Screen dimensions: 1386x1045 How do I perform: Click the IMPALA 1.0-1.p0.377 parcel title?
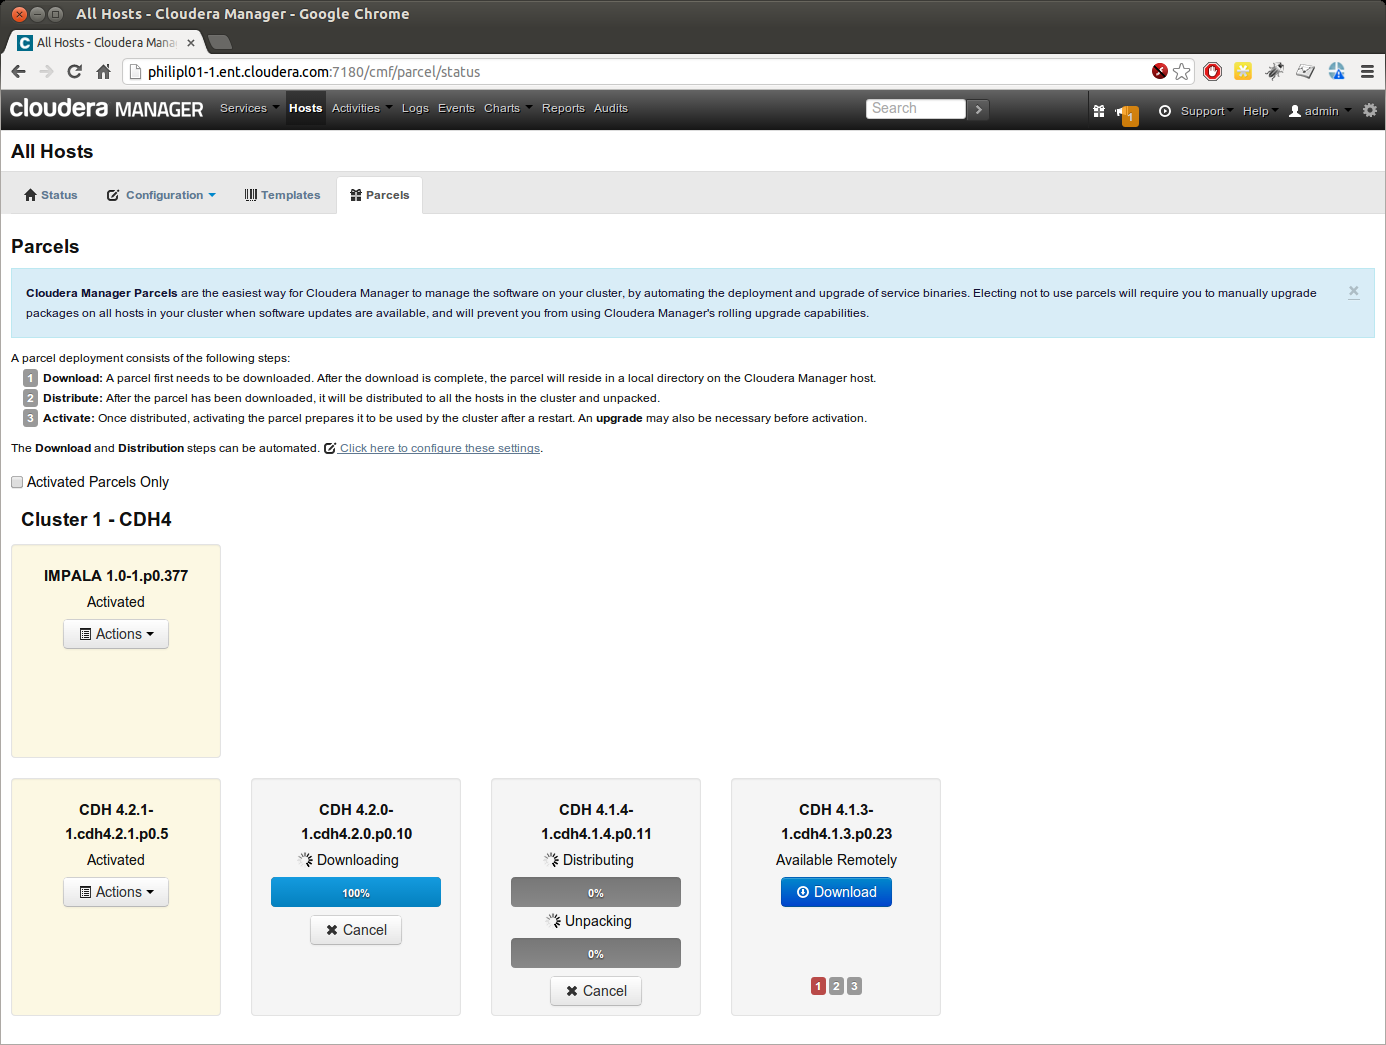coord(116,576)
